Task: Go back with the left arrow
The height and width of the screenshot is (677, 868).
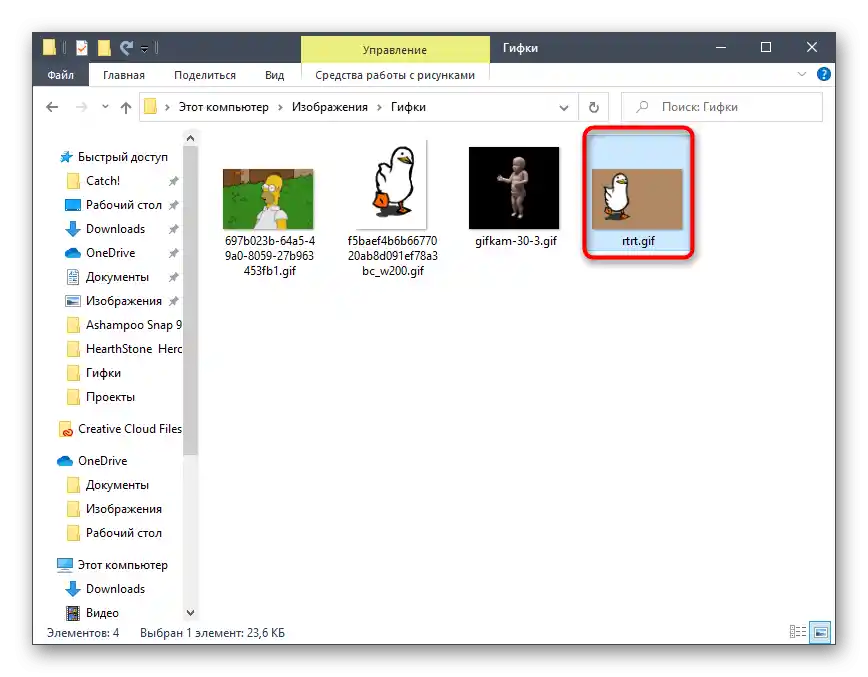Action: 52,107
